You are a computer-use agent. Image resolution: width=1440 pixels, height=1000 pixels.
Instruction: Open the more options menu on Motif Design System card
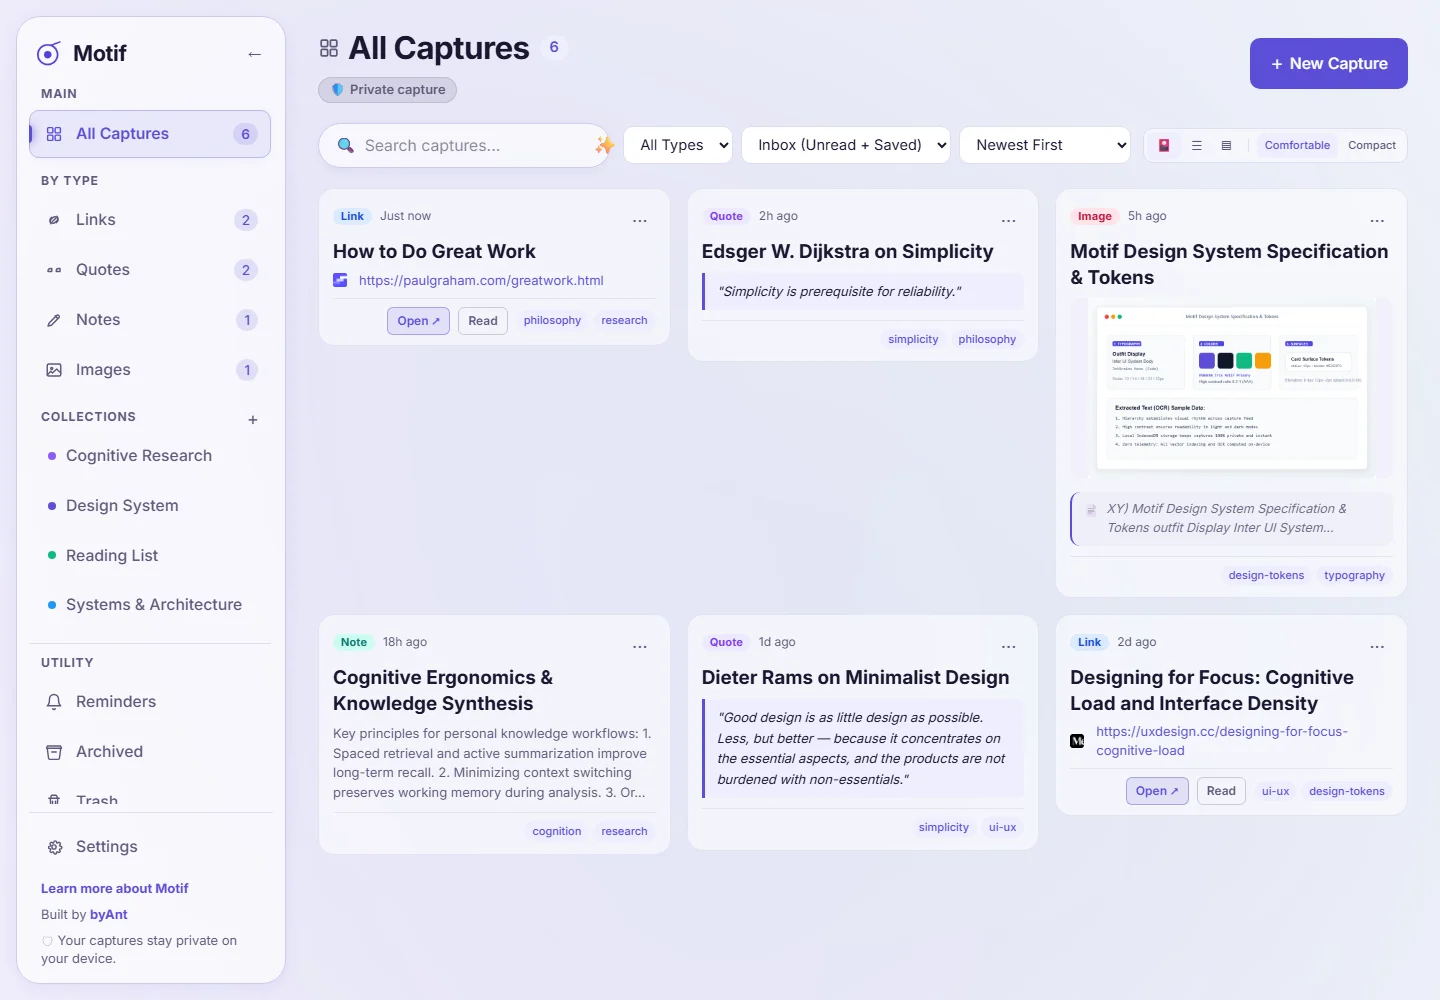point(1377,221)
